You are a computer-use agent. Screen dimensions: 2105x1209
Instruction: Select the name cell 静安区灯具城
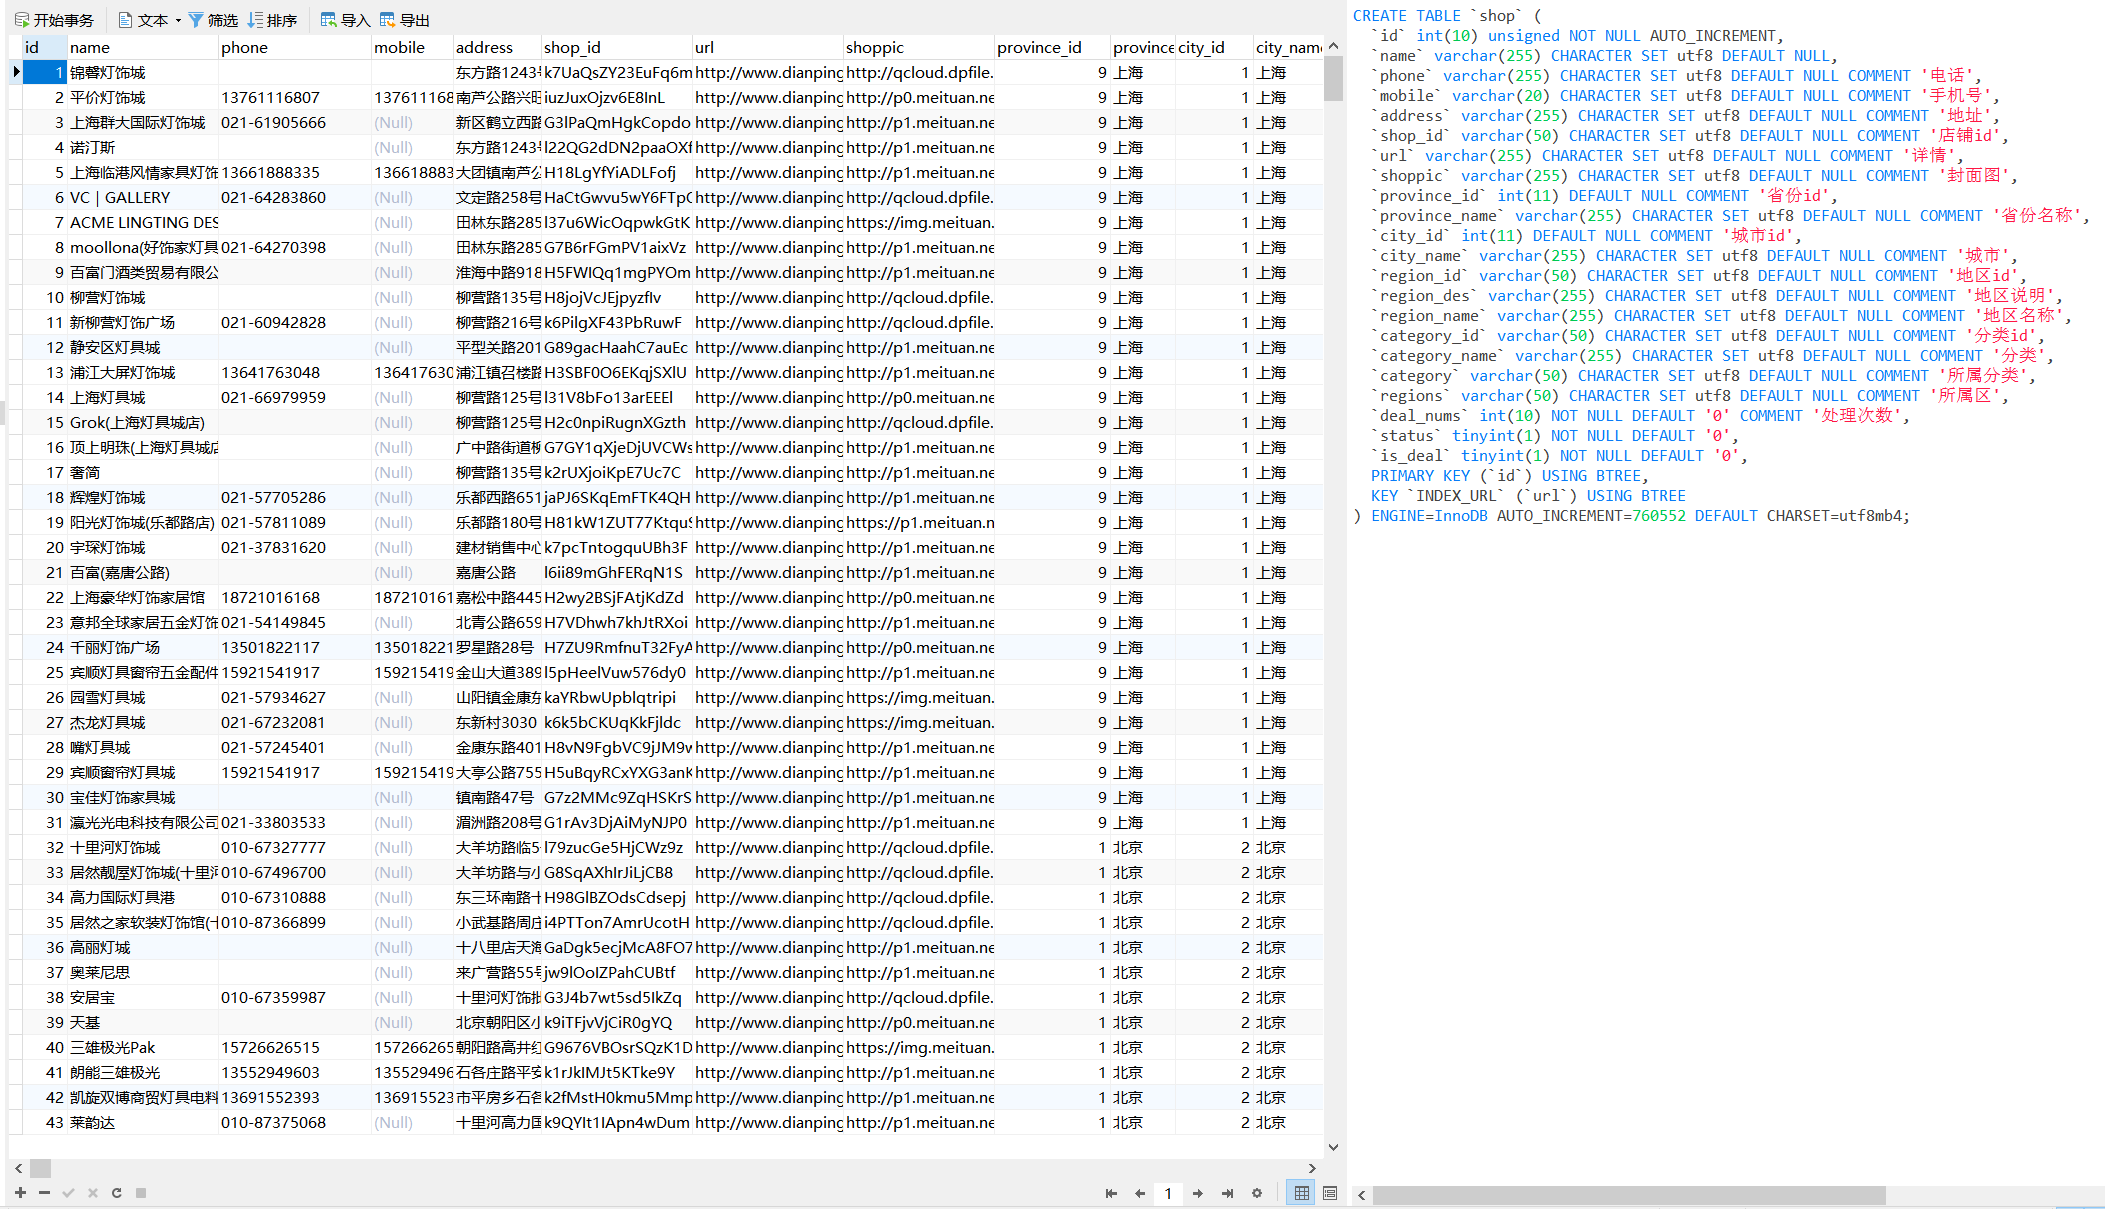pos(143,347)
